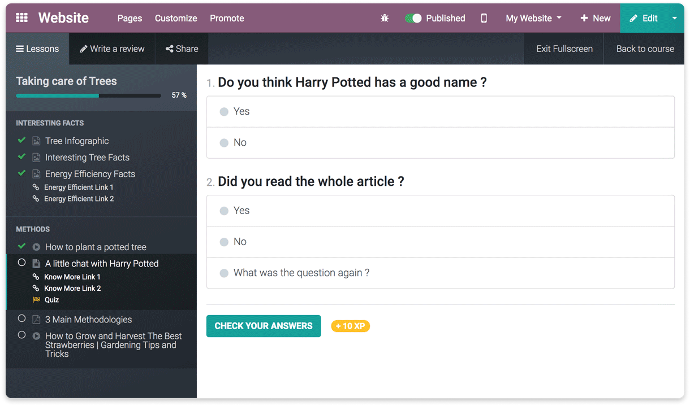Toggle the Published switch
Screen dimensions: 690x406
pyautogui.click(x=413, y=18)
